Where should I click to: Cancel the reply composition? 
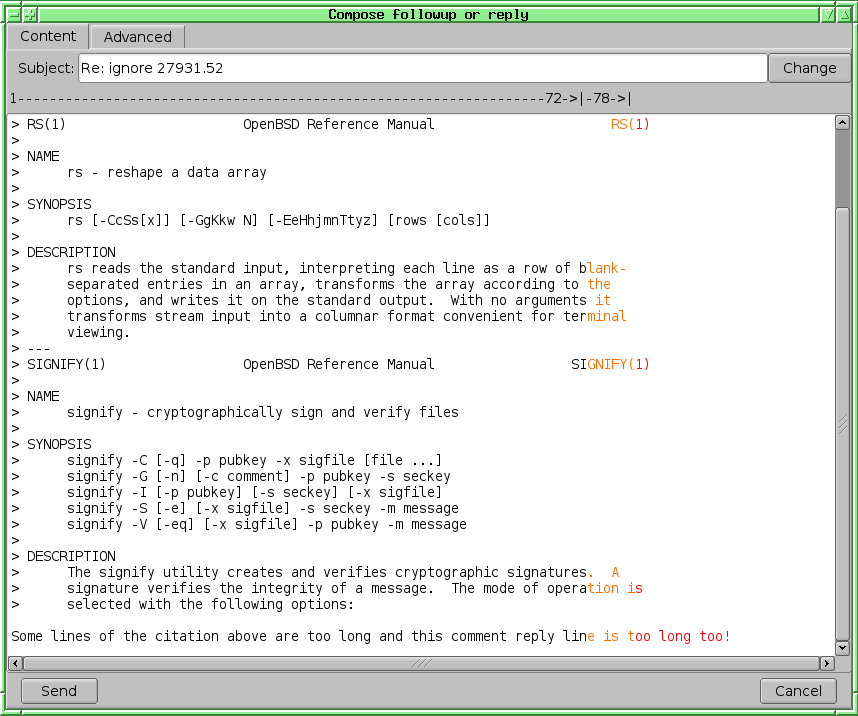tap(798, 691)
